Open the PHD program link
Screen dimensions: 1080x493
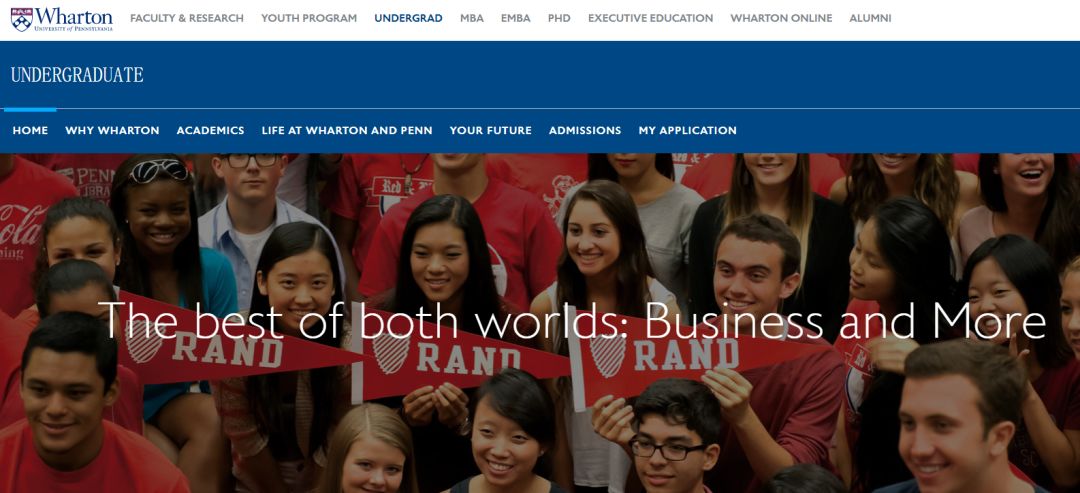point(559,19)
